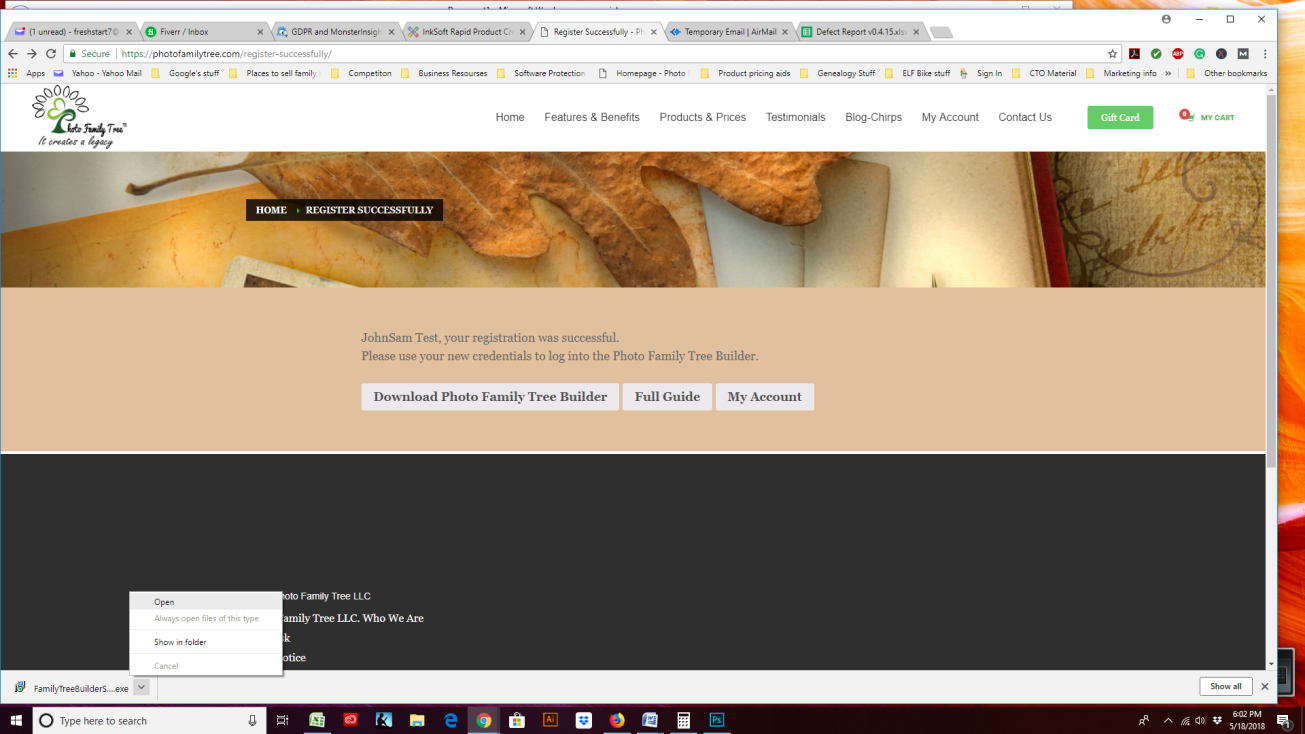
Task: Click the Windows search box
Action: point(149,720)
